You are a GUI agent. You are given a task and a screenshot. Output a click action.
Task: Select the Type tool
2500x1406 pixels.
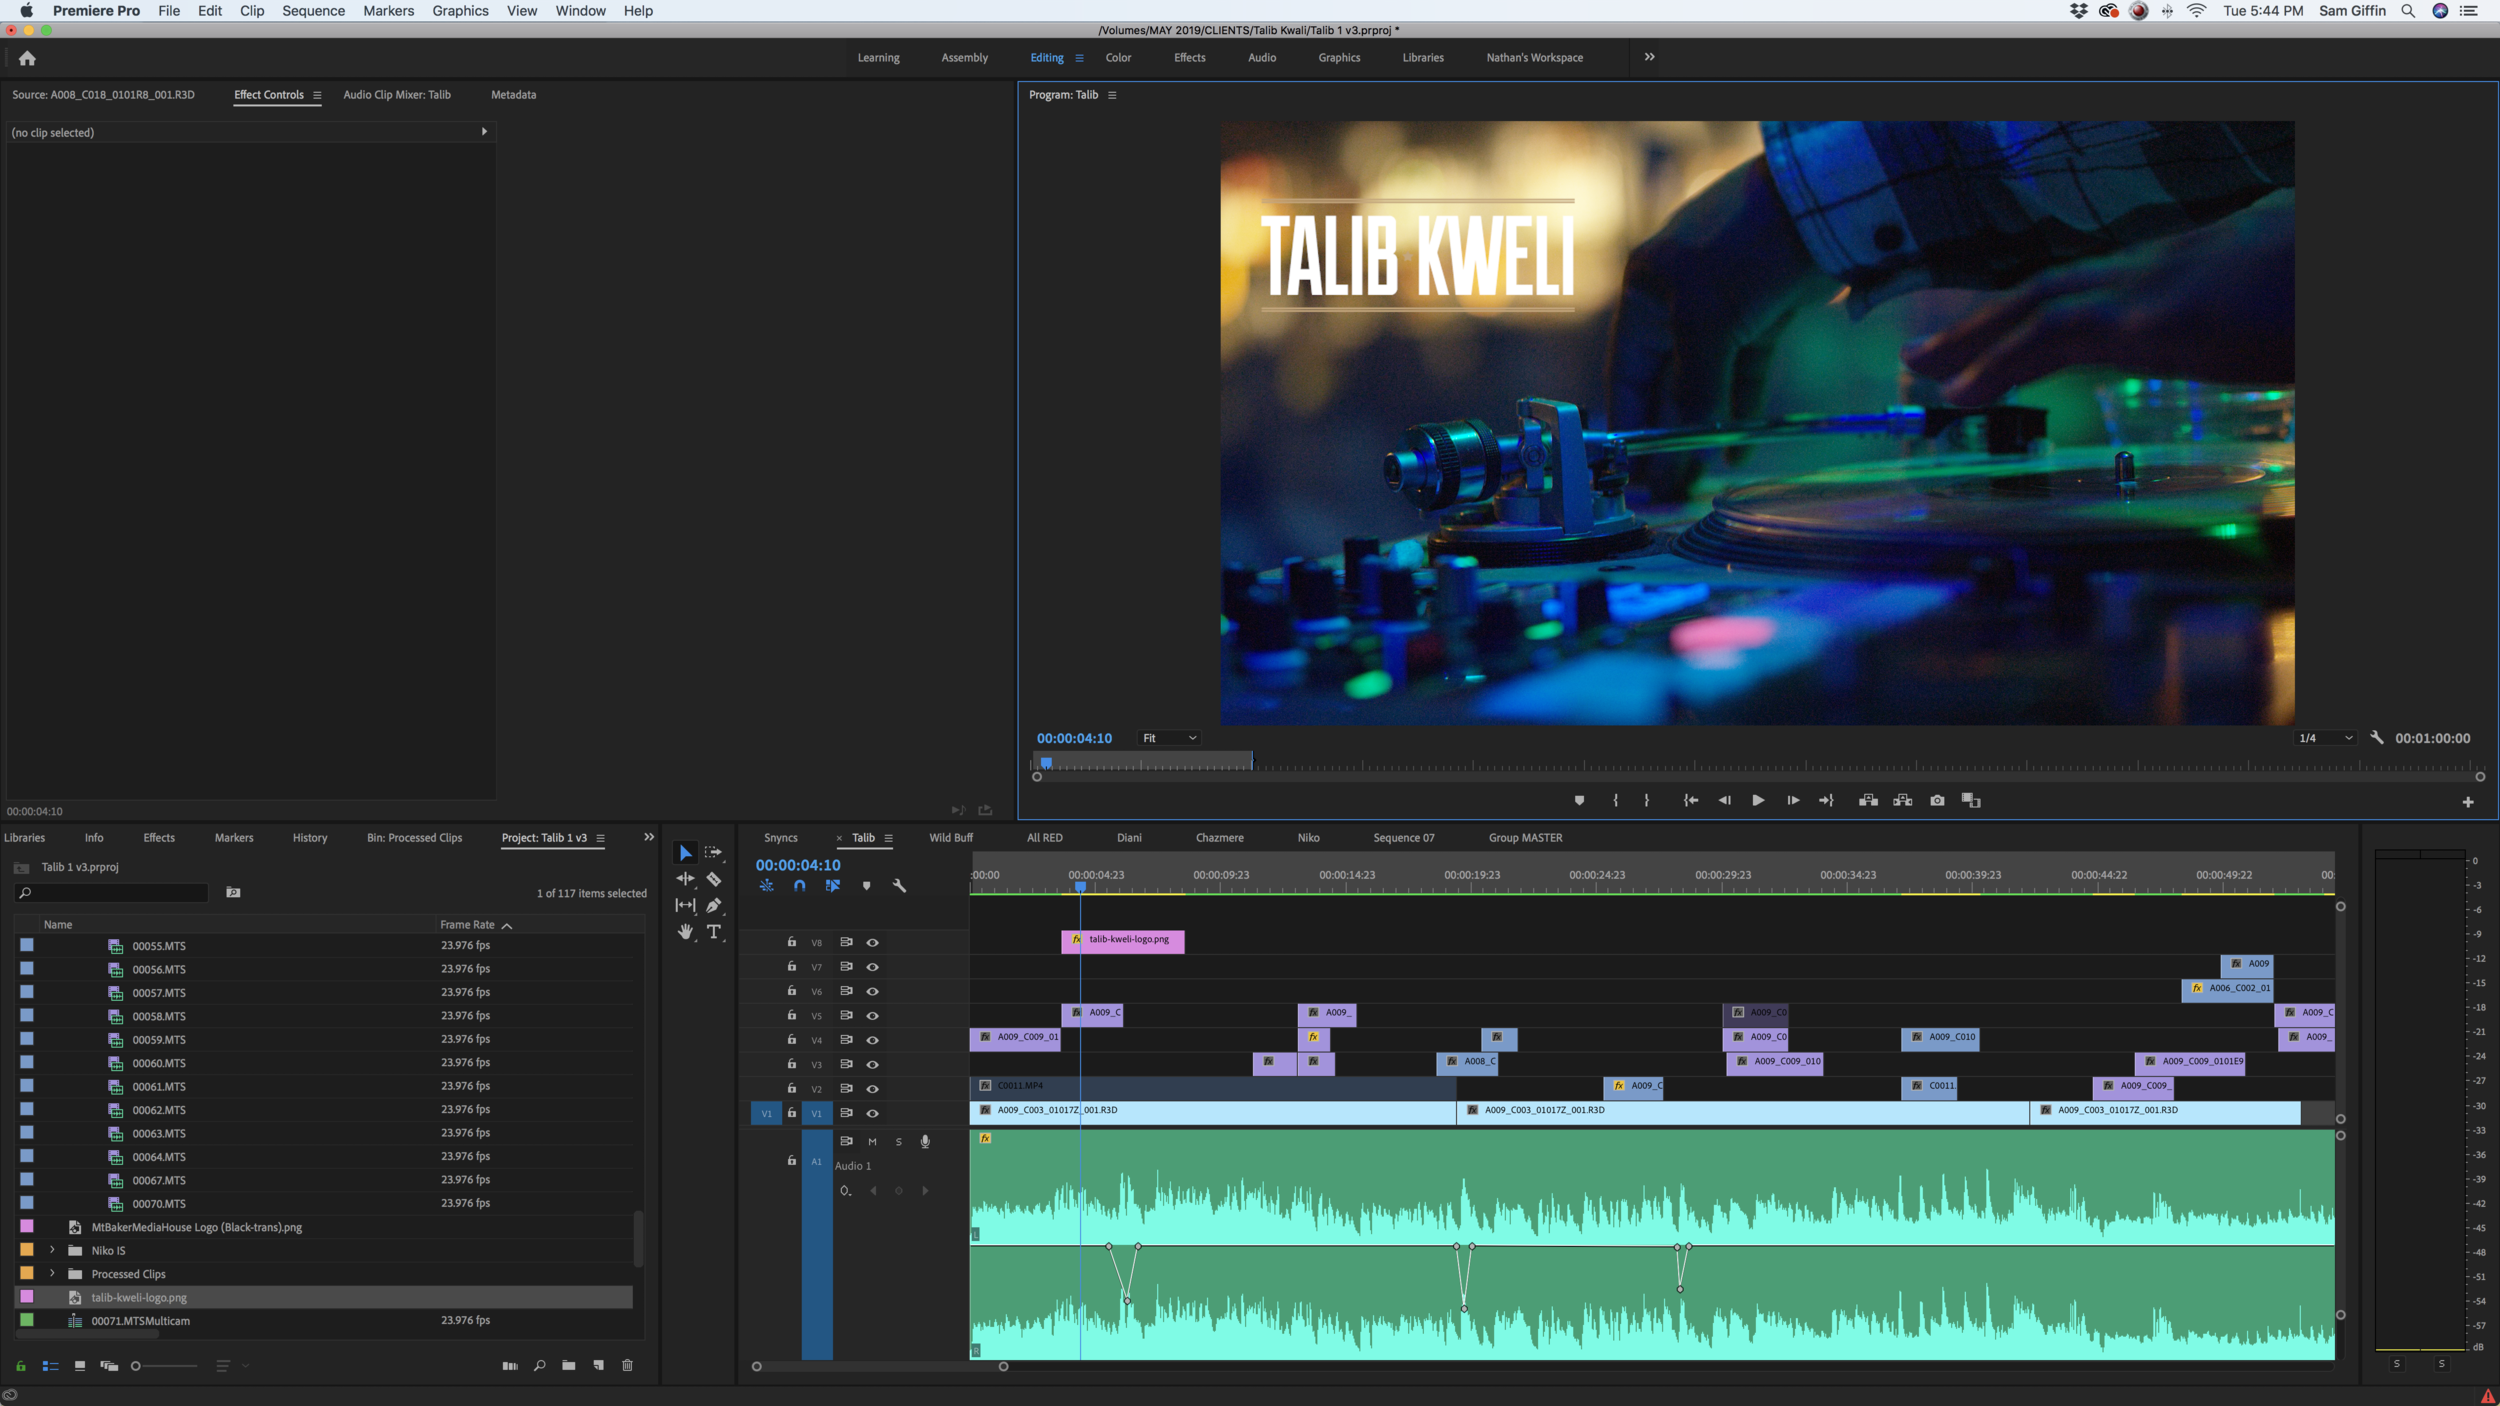tap(713, 931)
